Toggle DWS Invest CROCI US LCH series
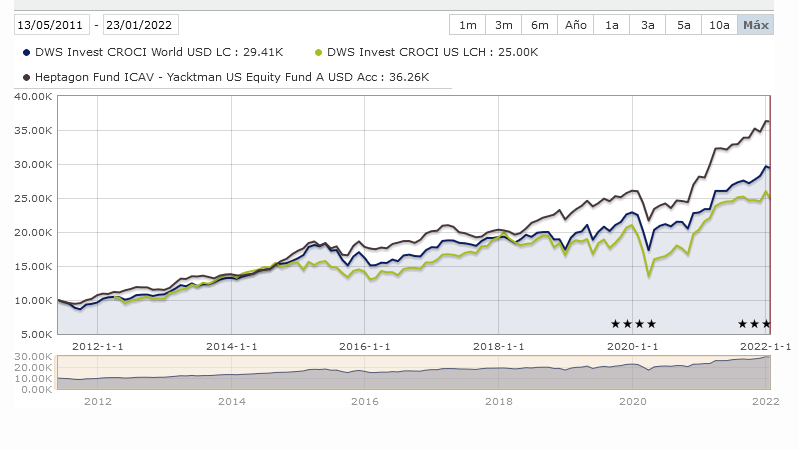The height and width of the screenshot is (450, 799). click(x=433, y=52)
